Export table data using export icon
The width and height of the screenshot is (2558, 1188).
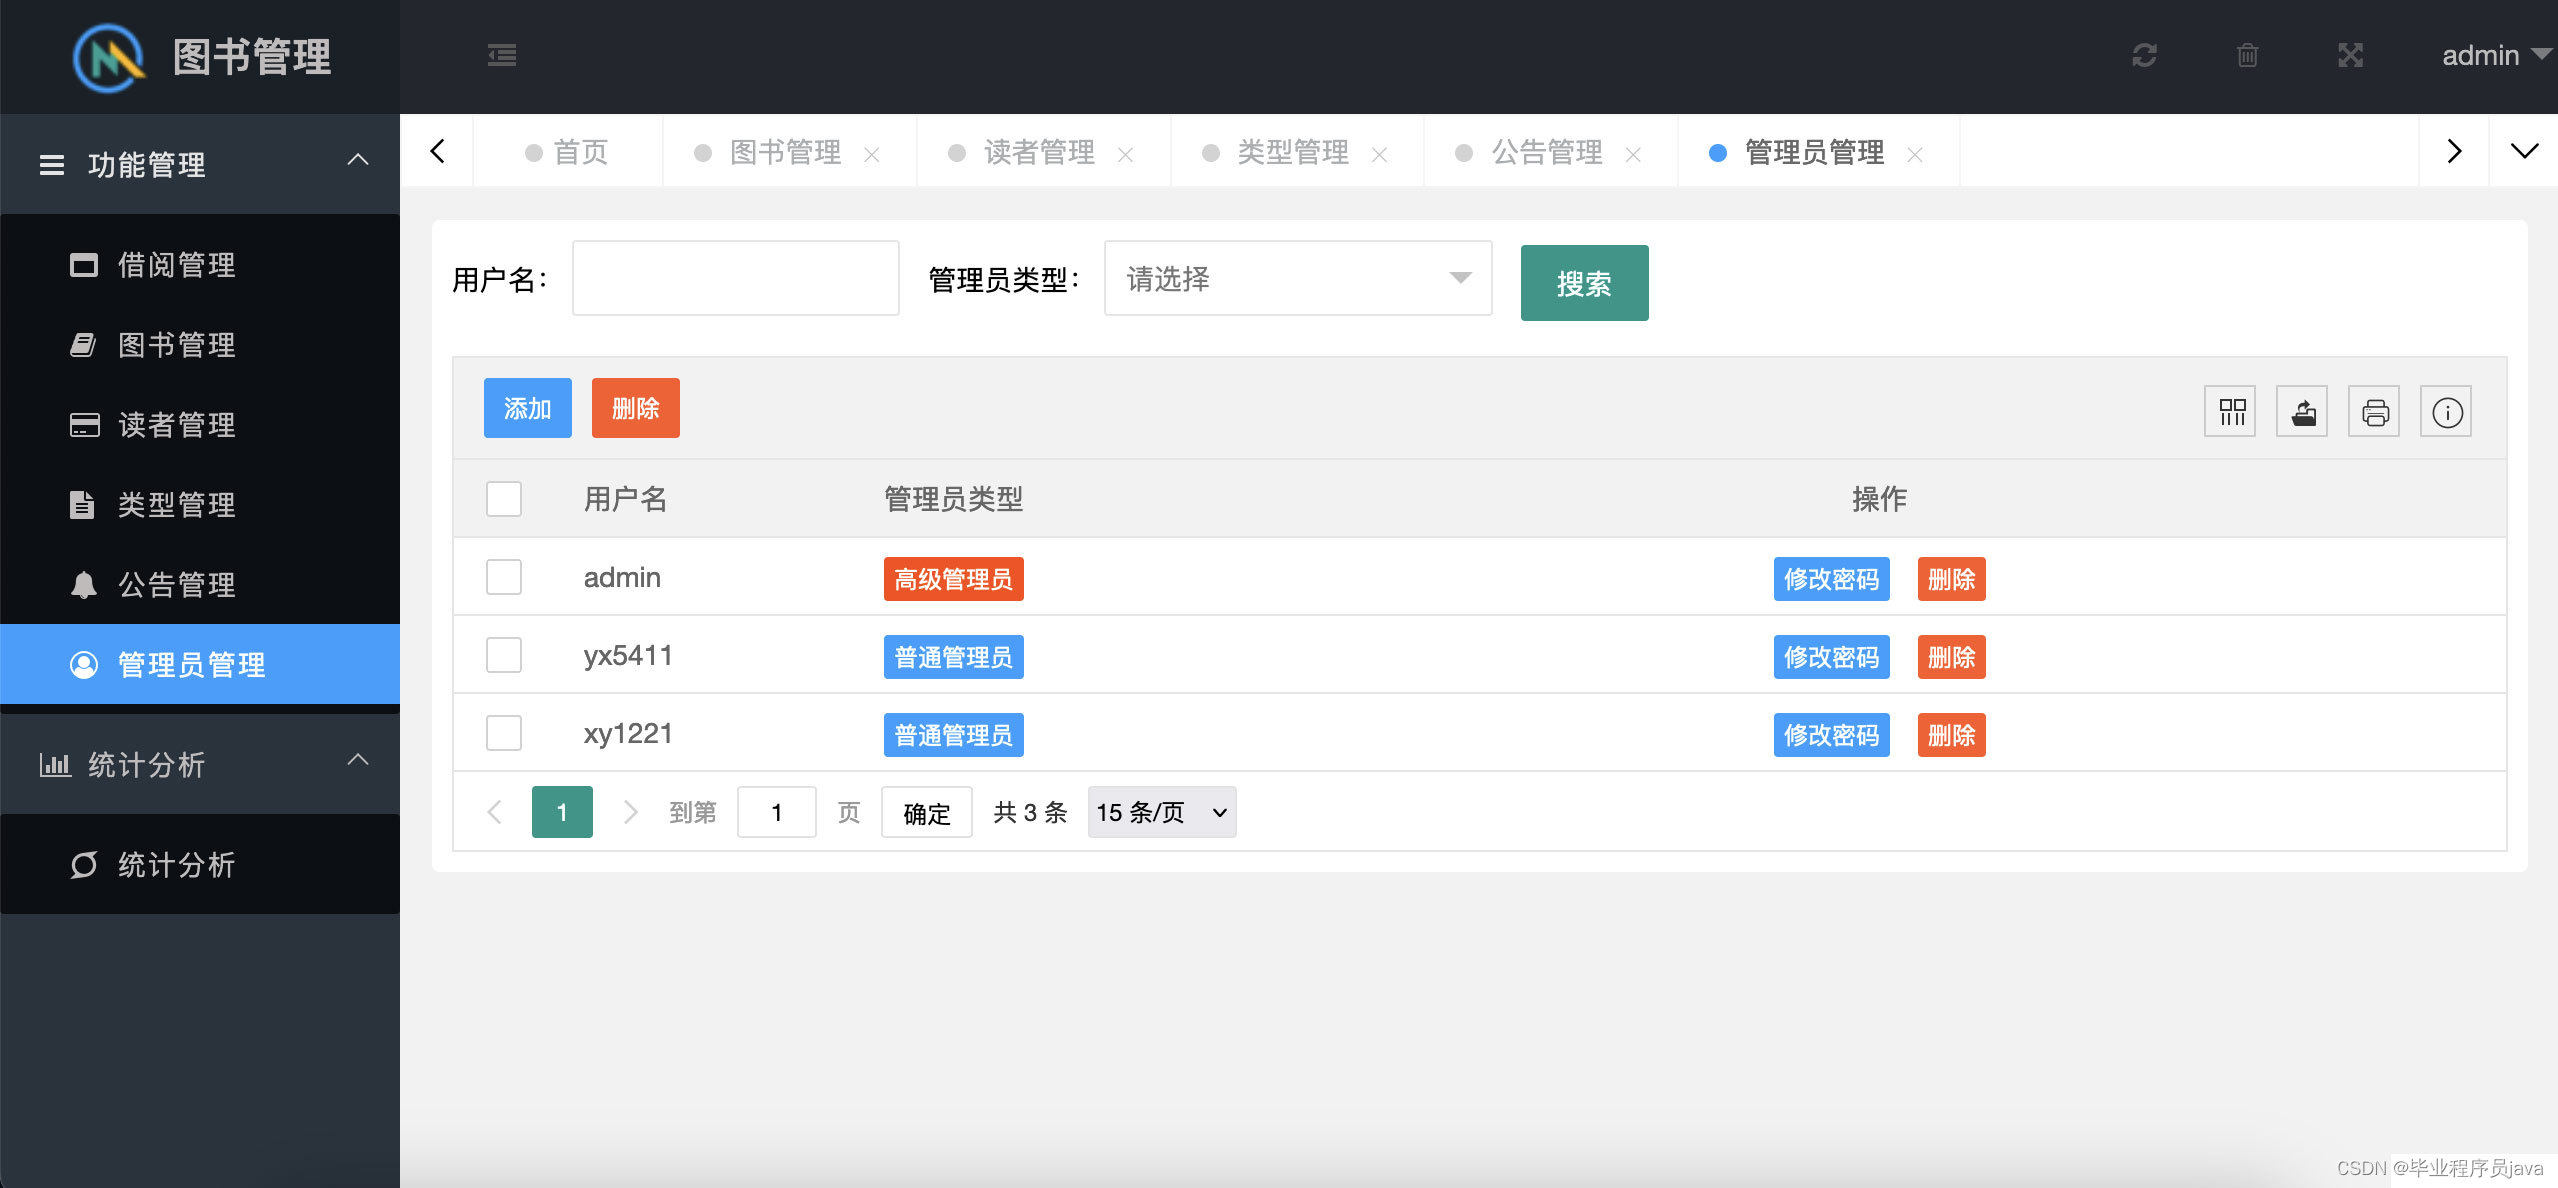[x=2302, y=411]
